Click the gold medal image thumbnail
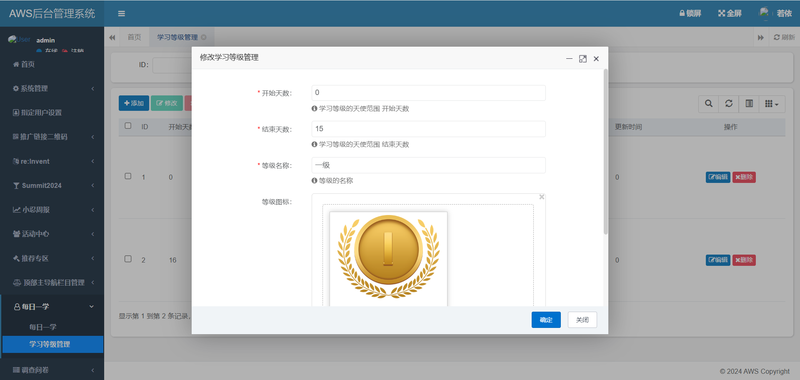This screenshot has height=380, width=800. pyautogui.click(x=388, y=258)
